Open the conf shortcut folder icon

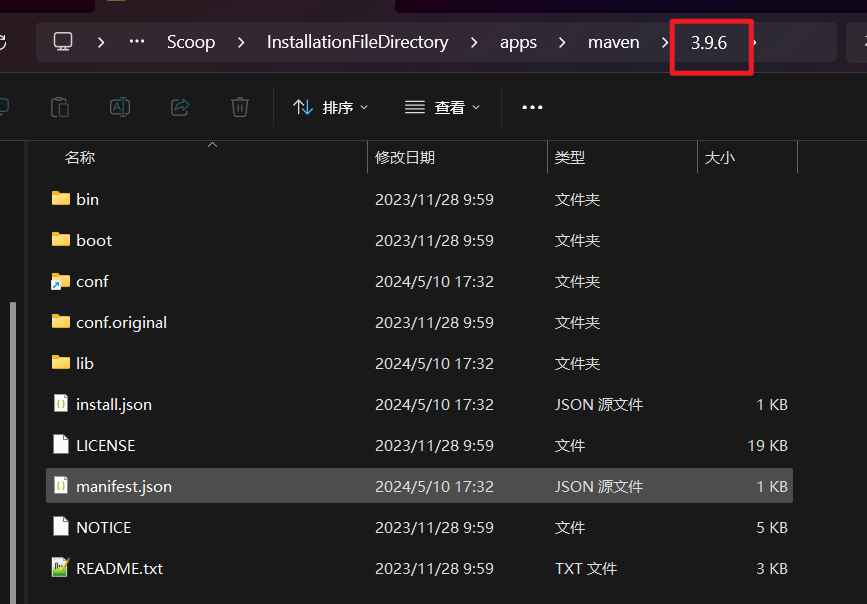pos(61,282)
